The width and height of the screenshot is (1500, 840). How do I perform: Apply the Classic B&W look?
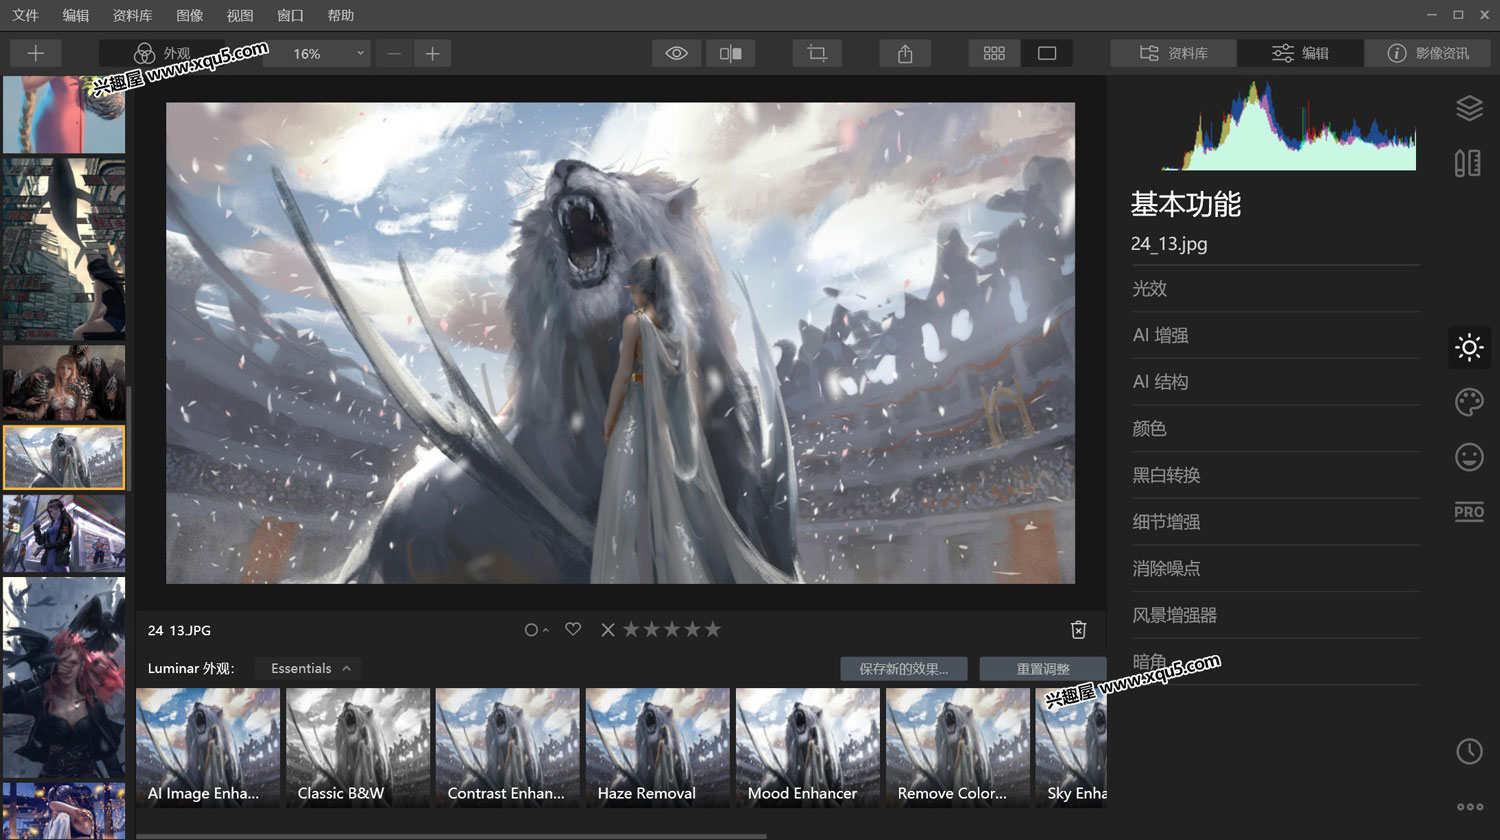(358, 747)
